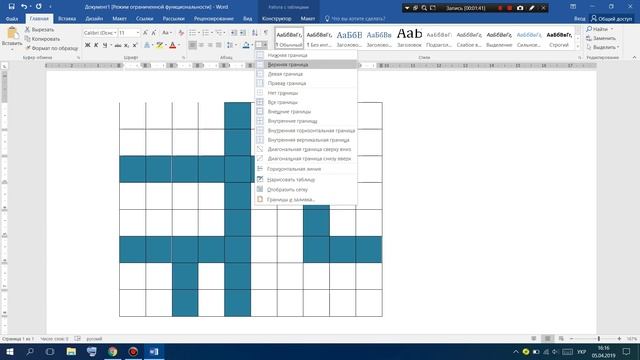Apply the red font color

pos(173,45)
